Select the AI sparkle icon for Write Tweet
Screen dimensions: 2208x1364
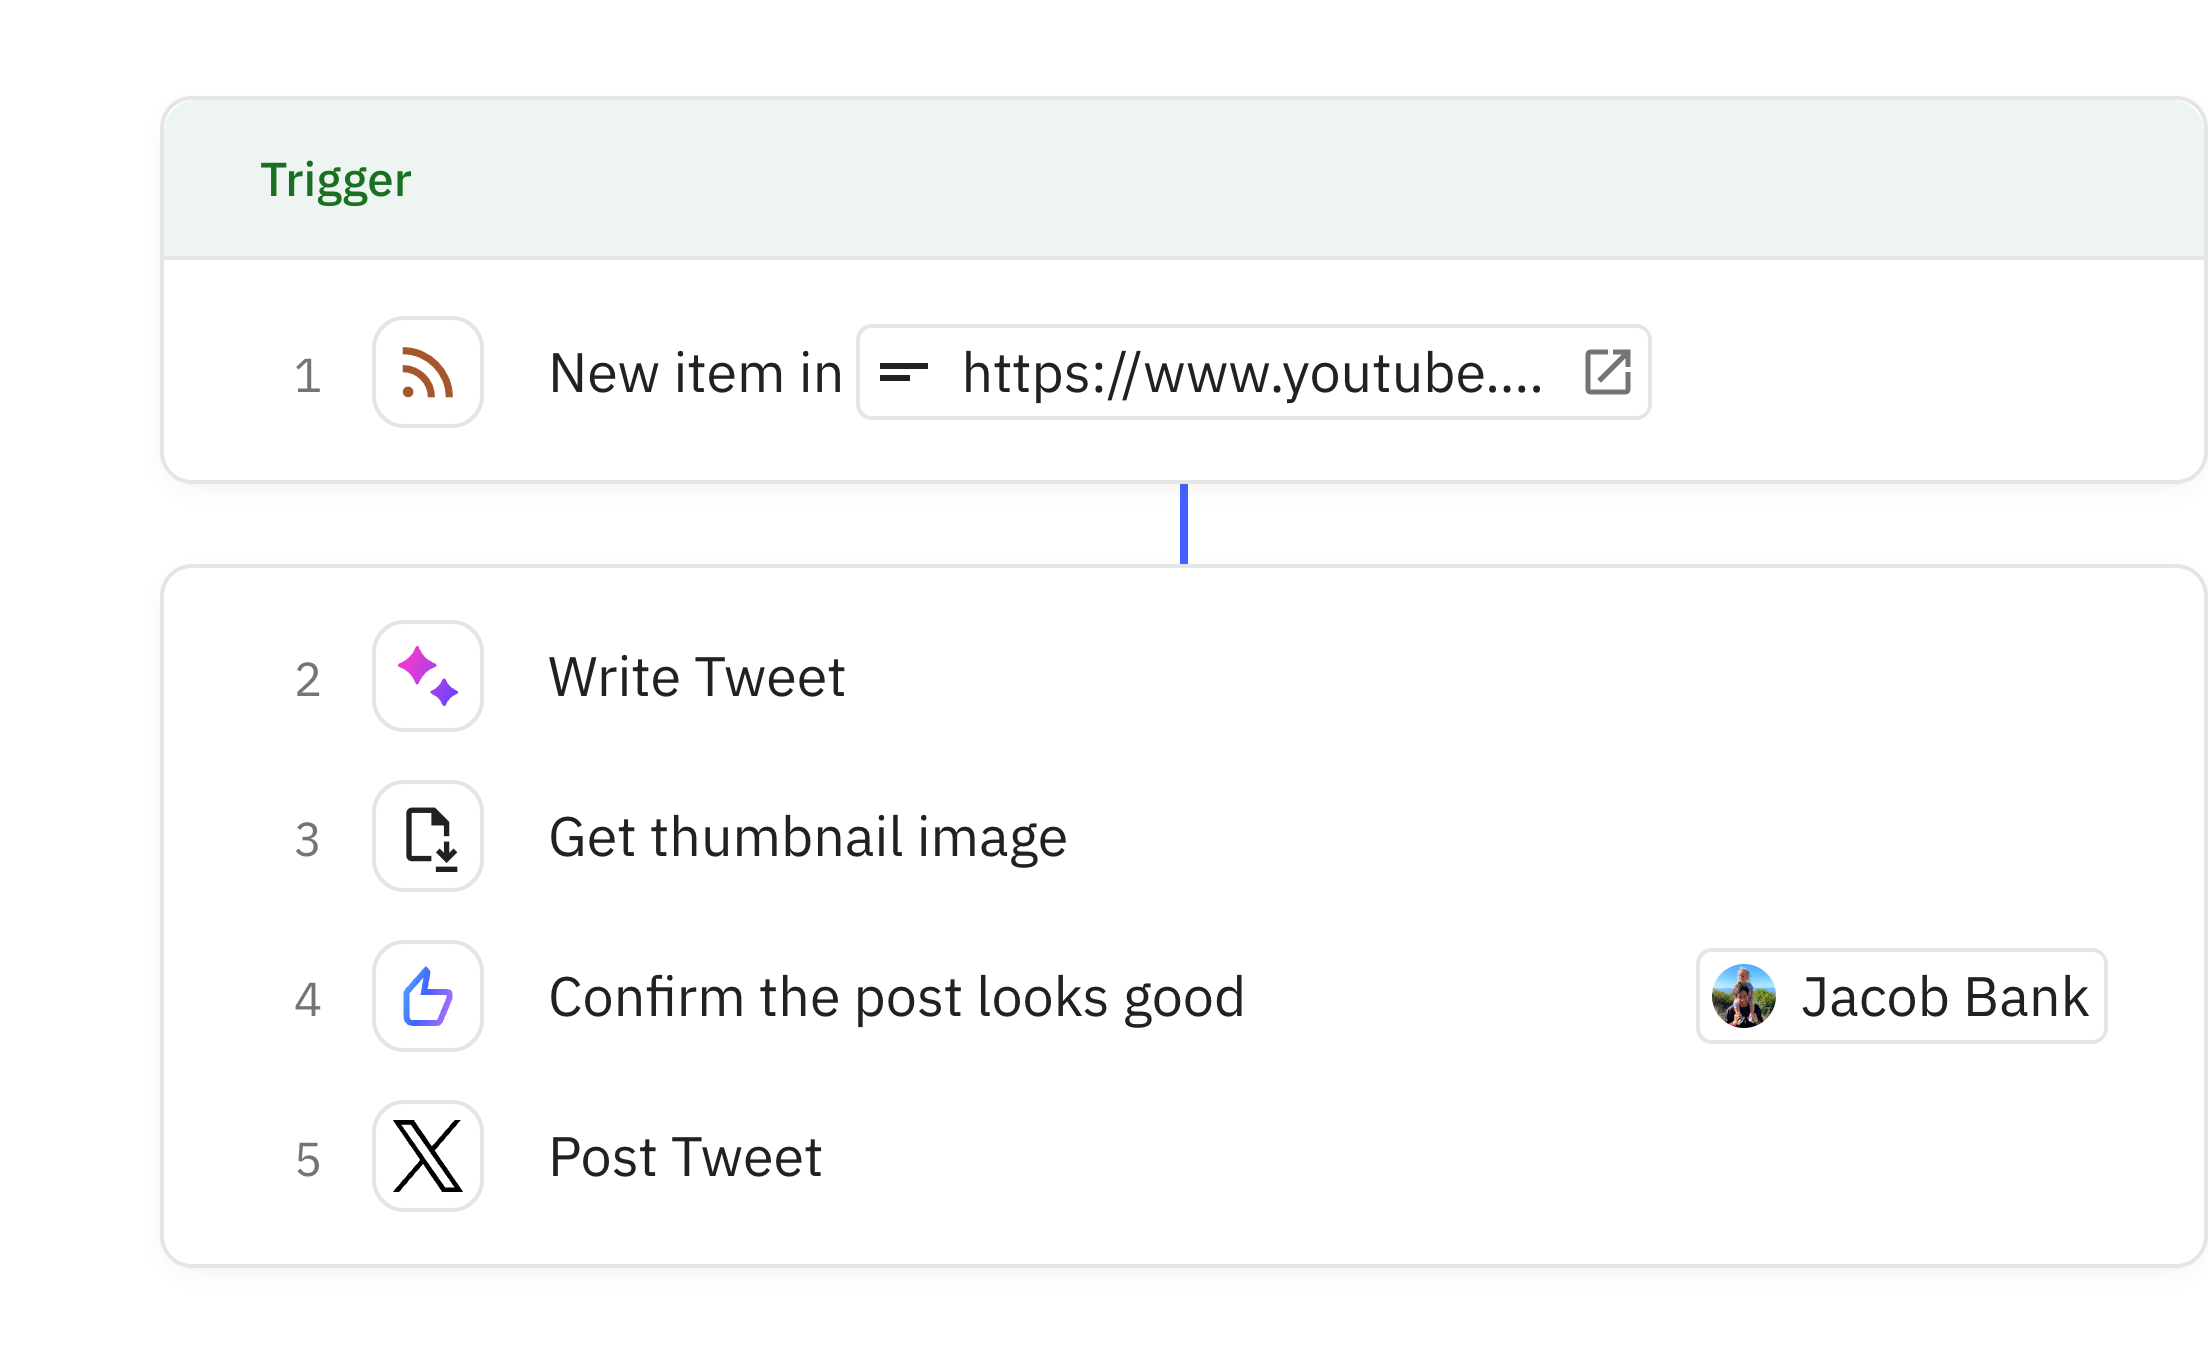pyautogui.click(x=427, y=677)
